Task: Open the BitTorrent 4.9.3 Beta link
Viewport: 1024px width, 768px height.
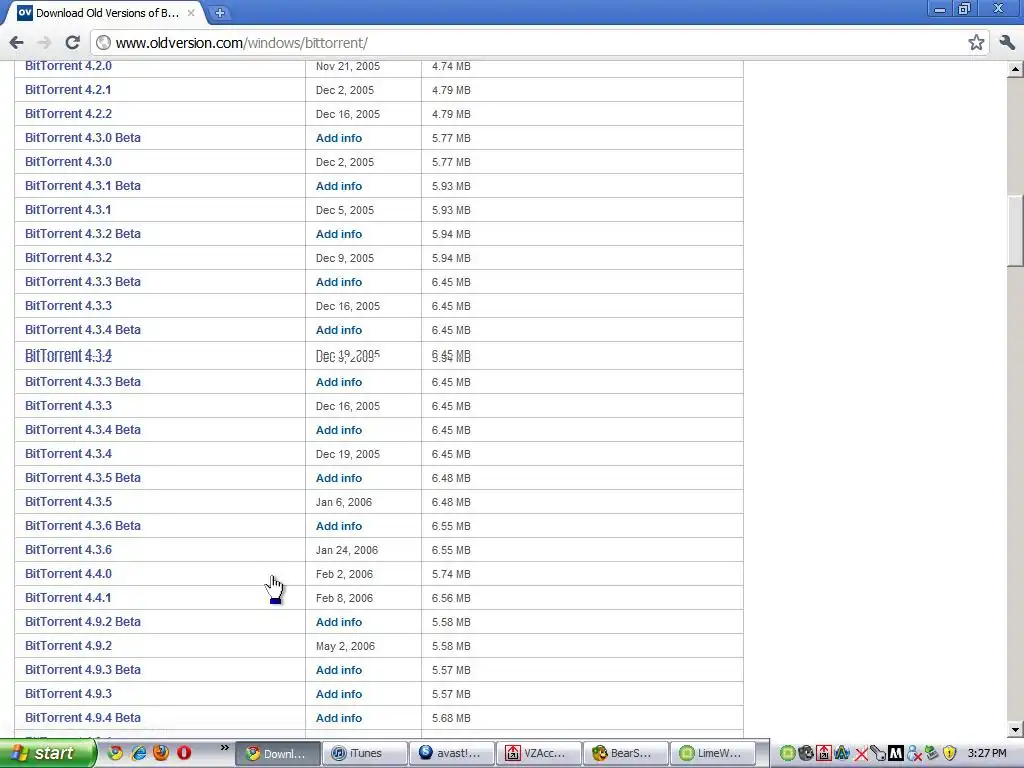Action: pos(83,670)
